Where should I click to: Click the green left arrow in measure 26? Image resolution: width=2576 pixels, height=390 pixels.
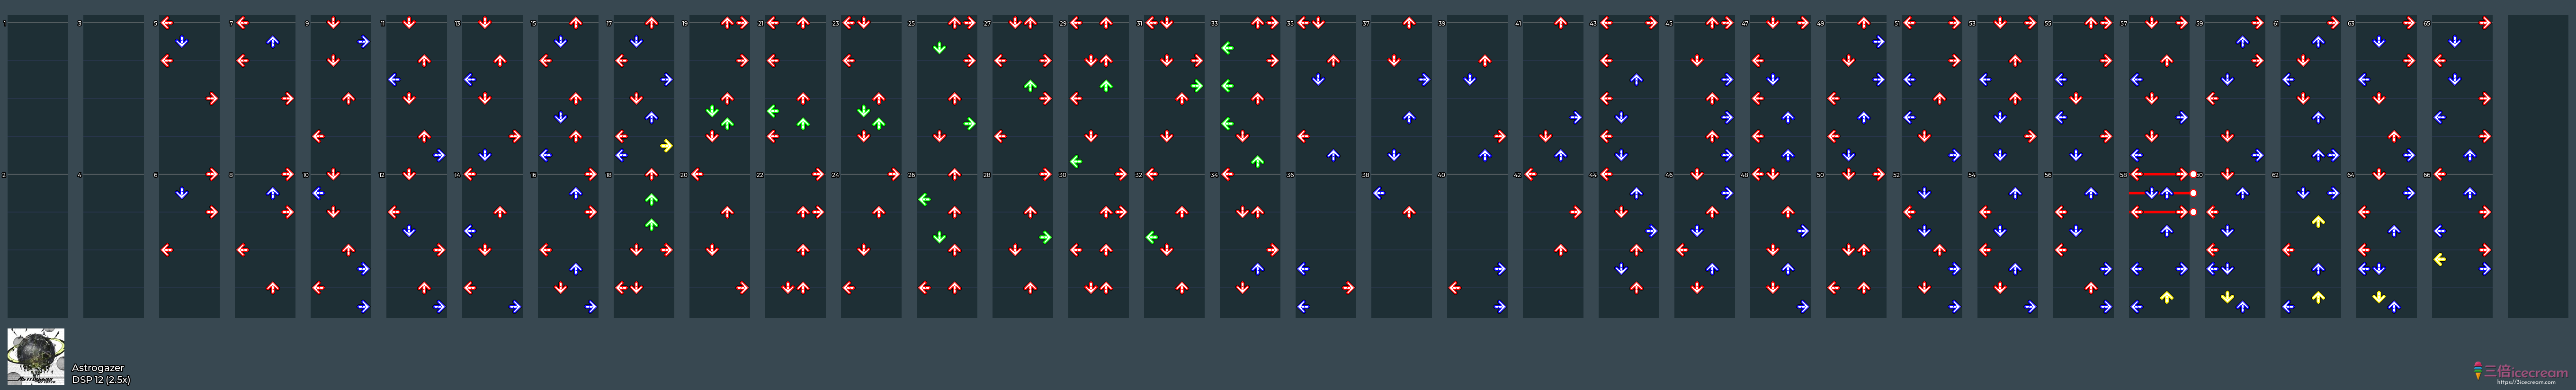(924, 199)
